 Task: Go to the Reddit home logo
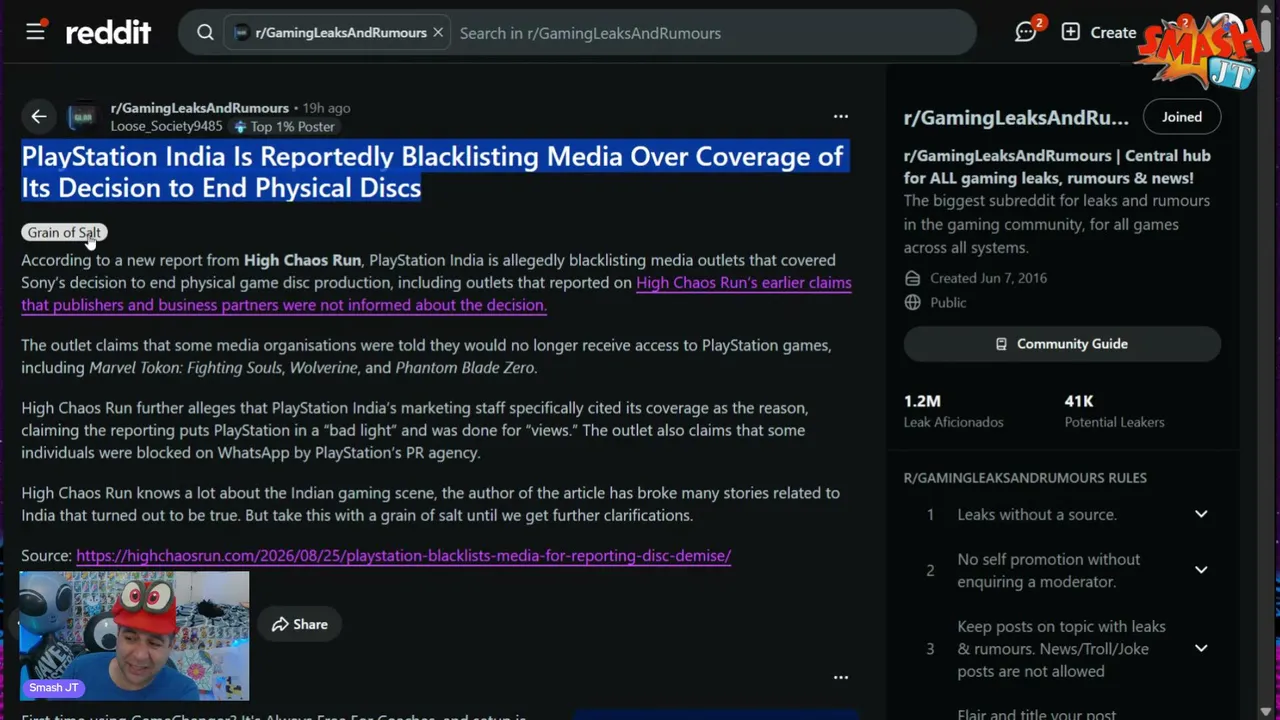(x=108, y=33)
